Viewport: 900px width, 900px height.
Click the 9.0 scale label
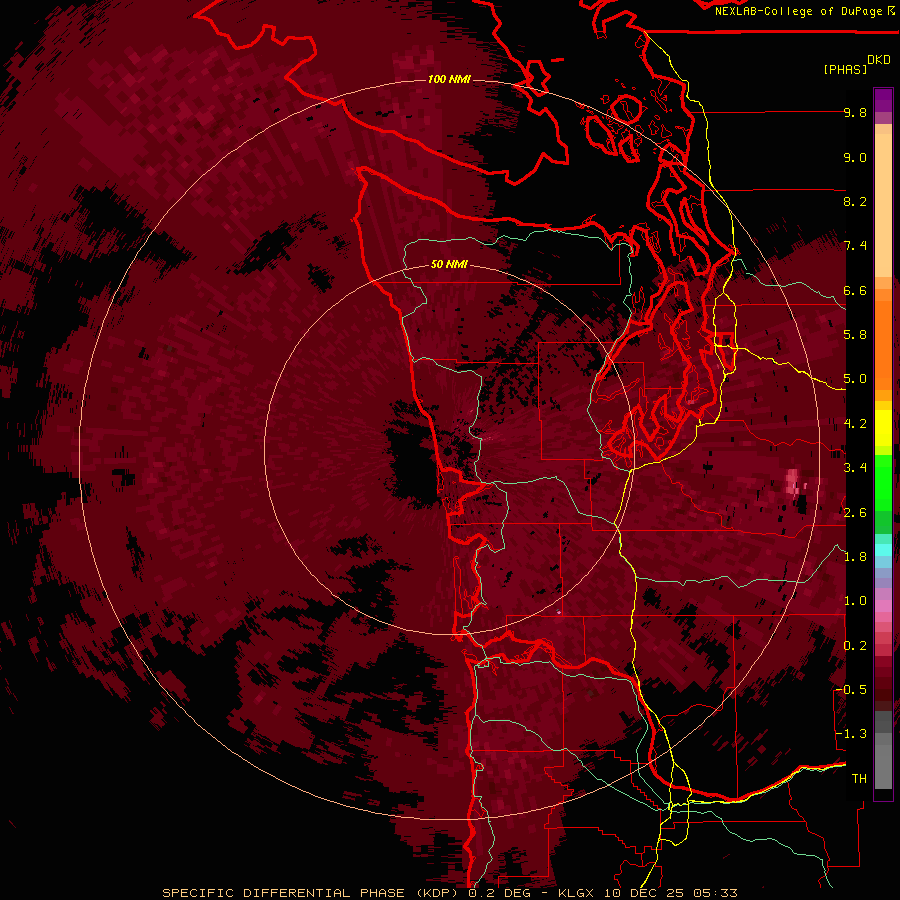[855, 157]
